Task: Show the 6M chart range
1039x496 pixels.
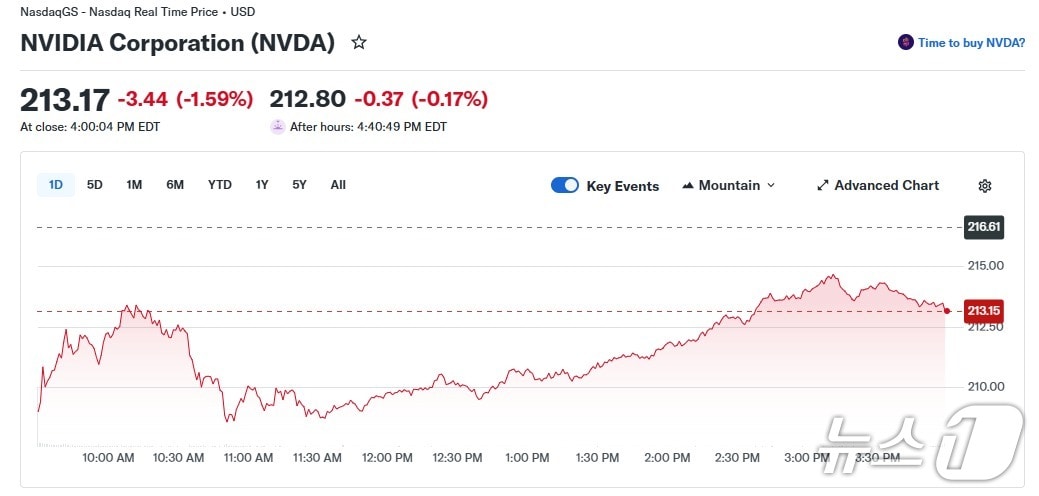Action: pyautogui.click(x=175, y=185)
